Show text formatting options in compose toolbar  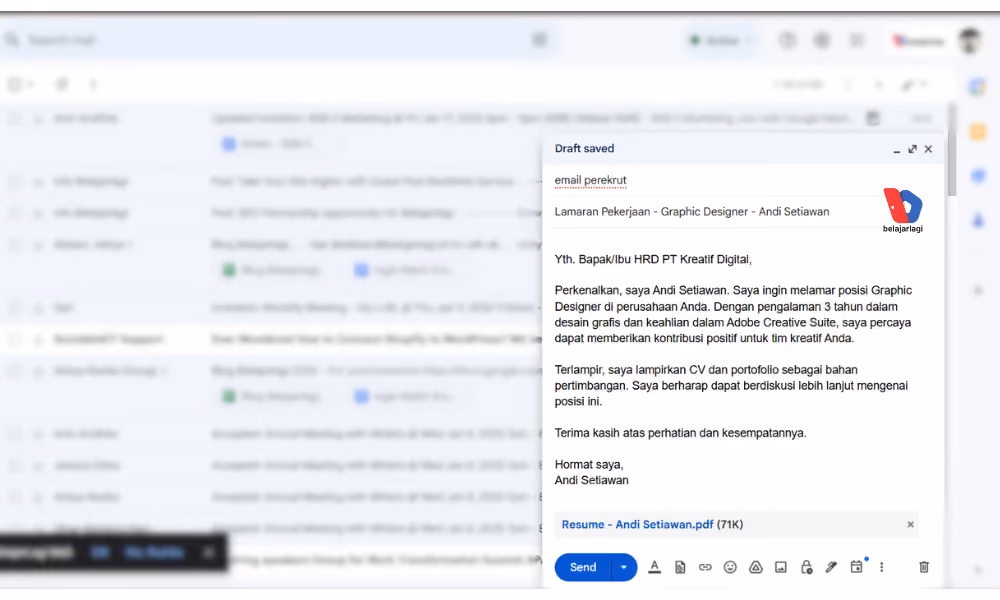pos(654,567)
